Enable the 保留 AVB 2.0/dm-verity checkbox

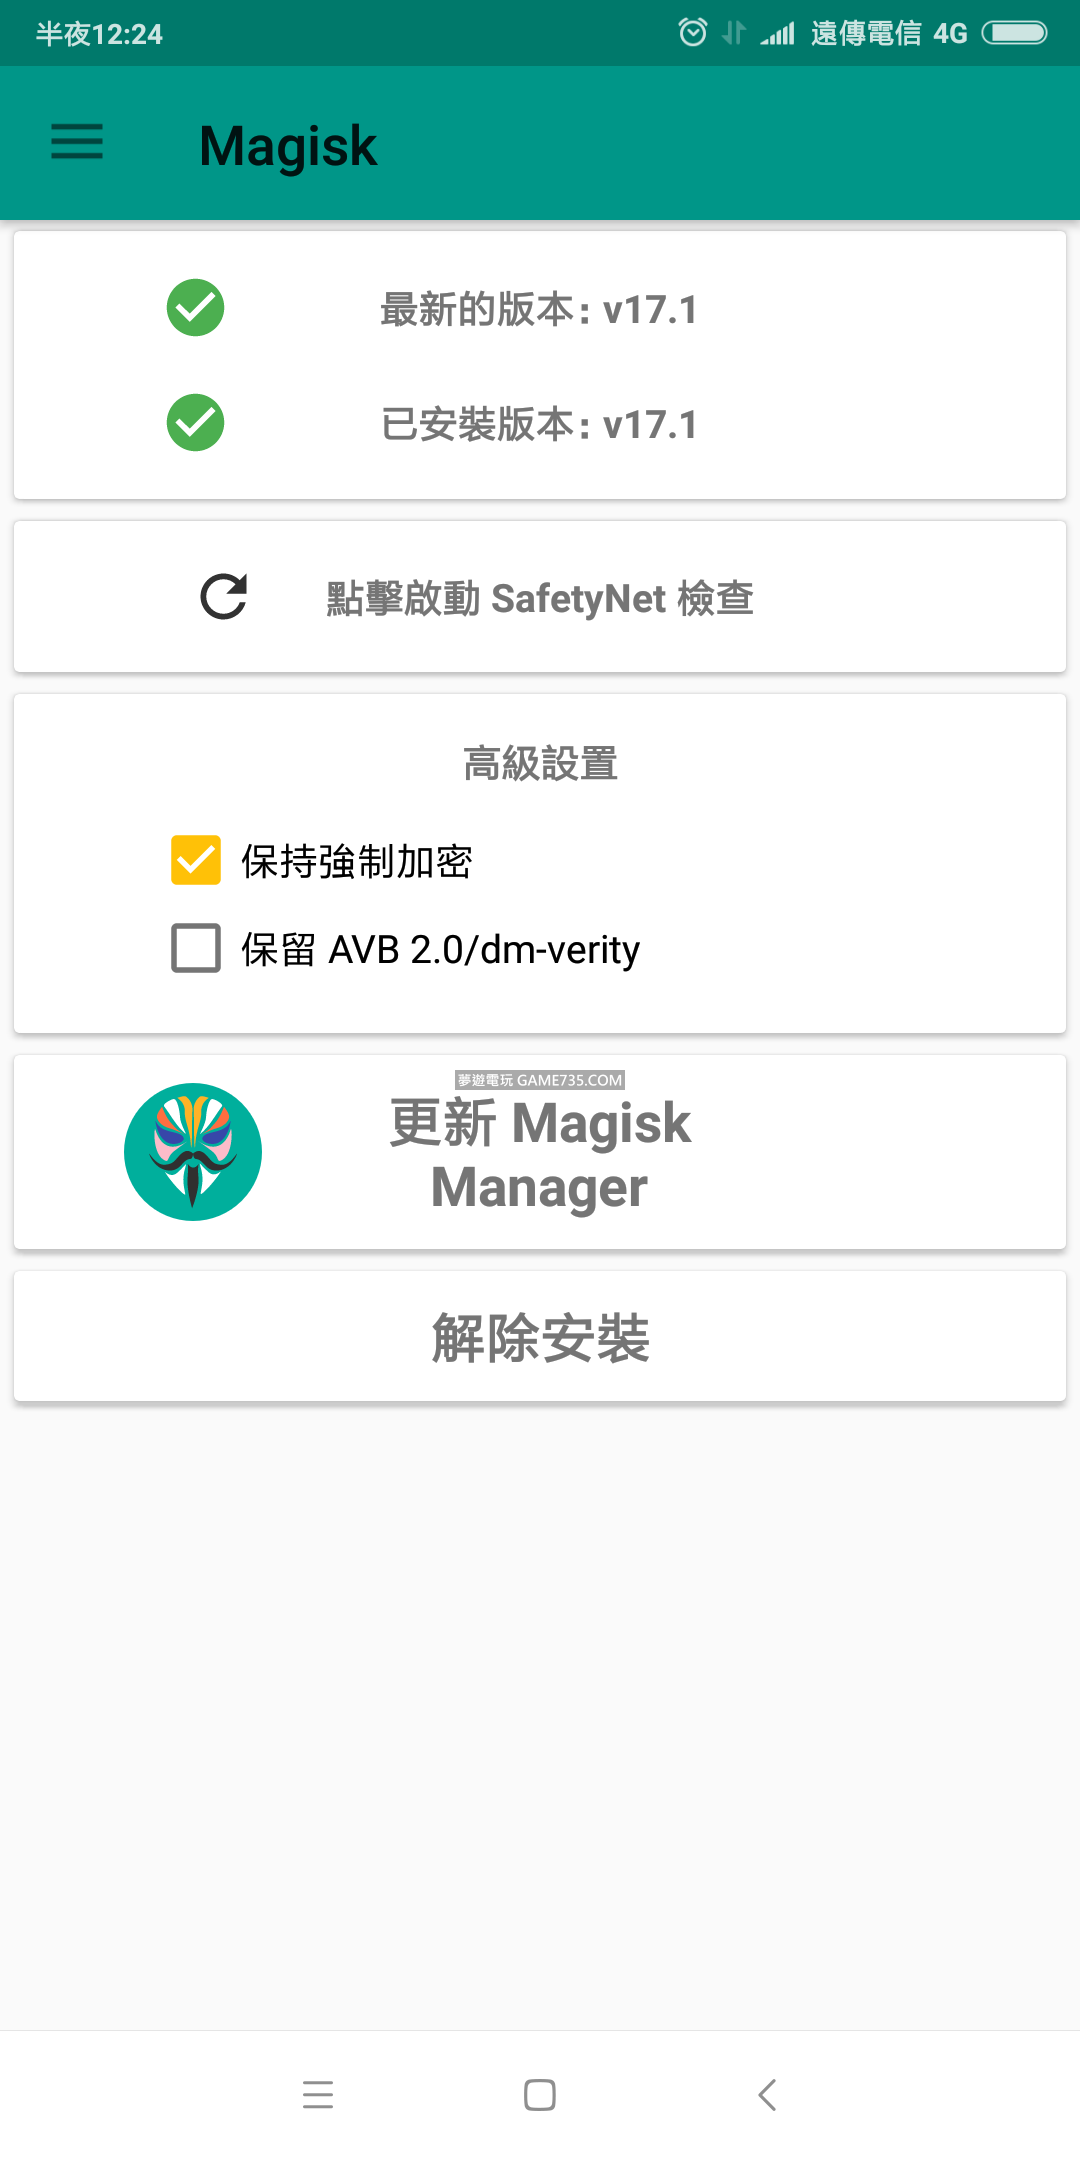click(196, 948)
